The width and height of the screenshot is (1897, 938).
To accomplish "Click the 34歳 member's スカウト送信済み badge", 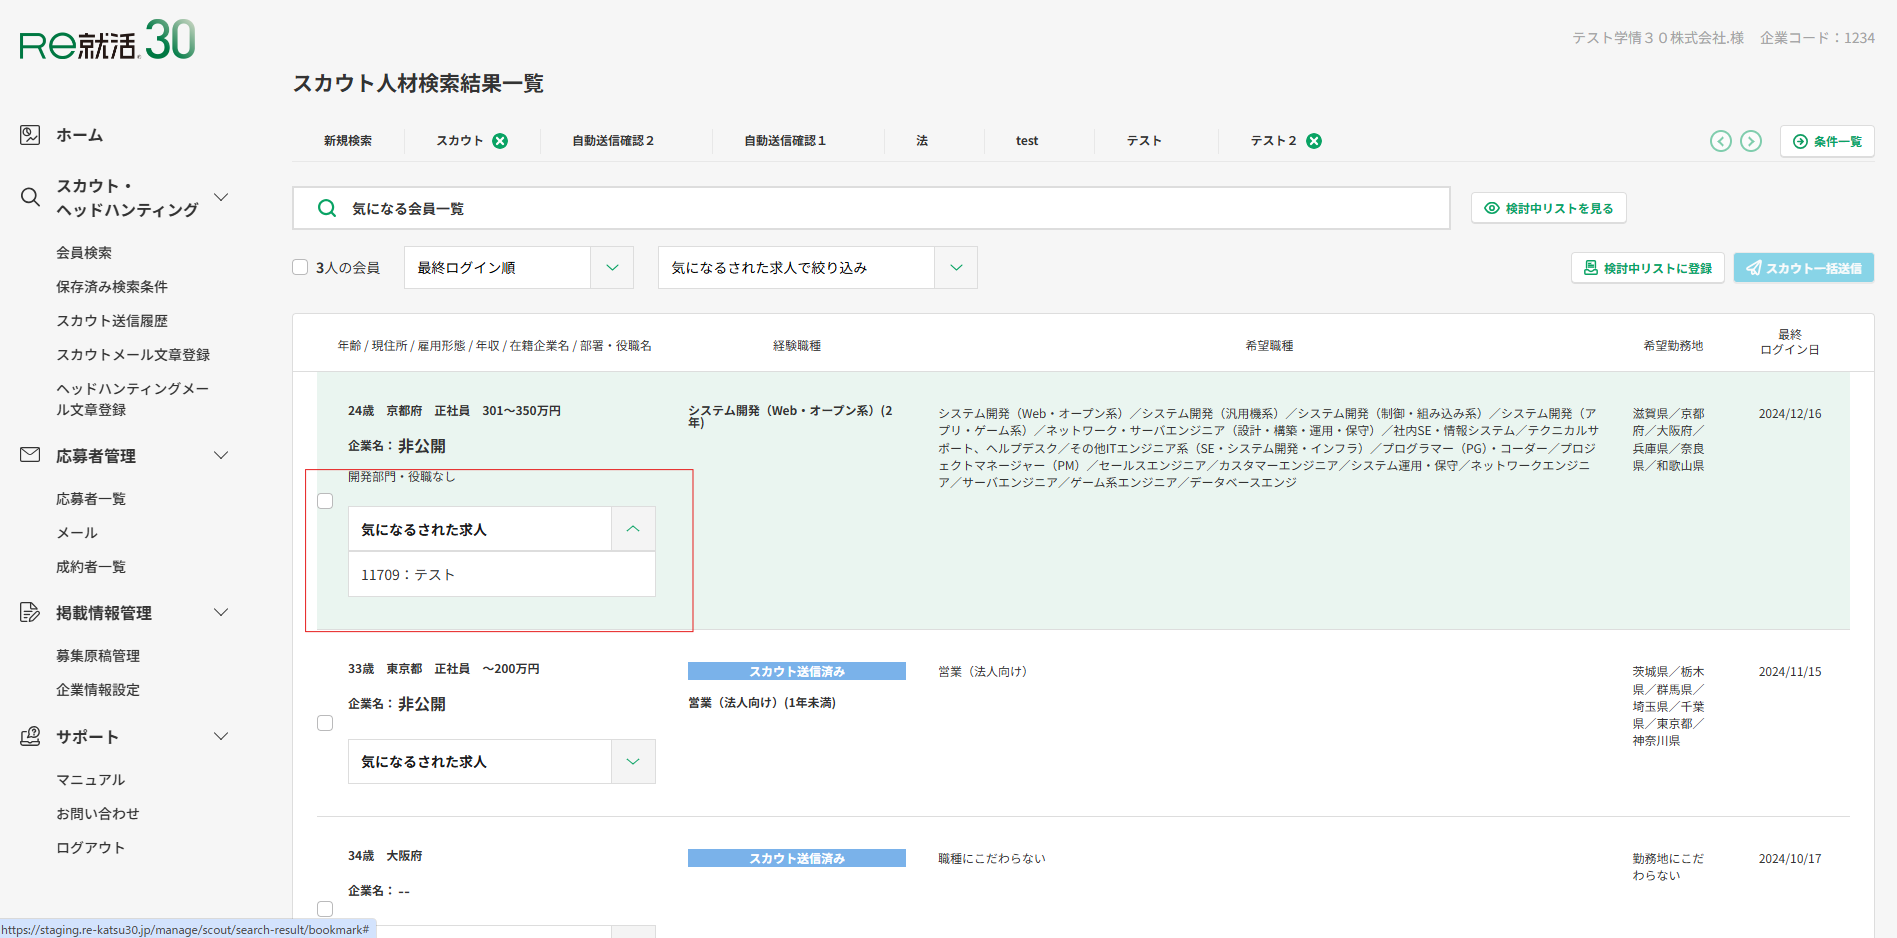I will pyautogui.click(x=797, y=858).
